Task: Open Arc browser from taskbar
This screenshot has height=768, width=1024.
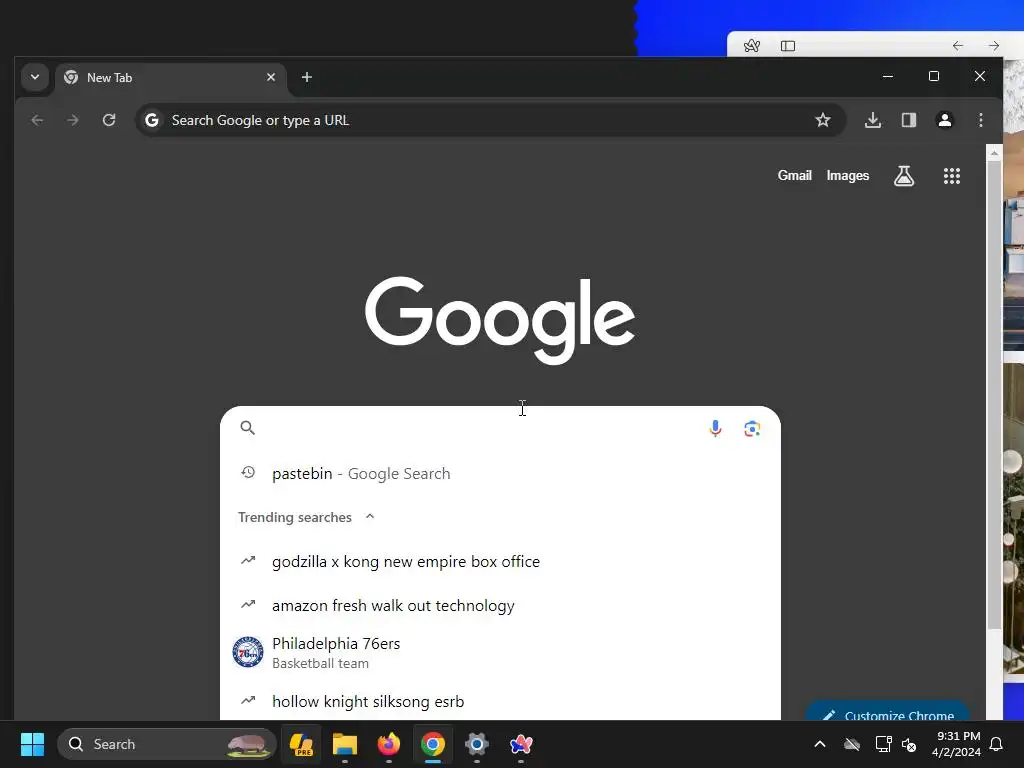Action: point(520,744)
